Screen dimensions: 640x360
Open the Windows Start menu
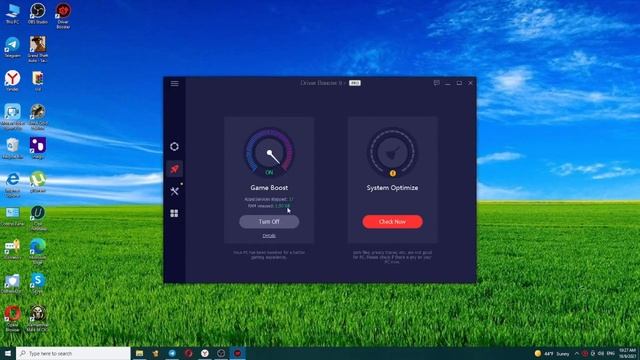[x=8, y=353]
